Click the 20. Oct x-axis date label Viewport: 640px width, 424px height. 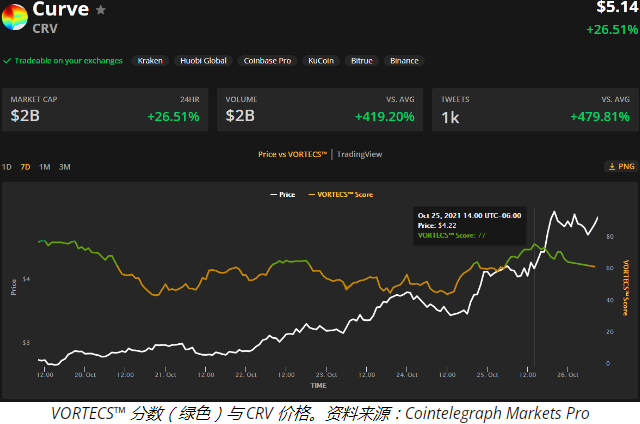85,375
